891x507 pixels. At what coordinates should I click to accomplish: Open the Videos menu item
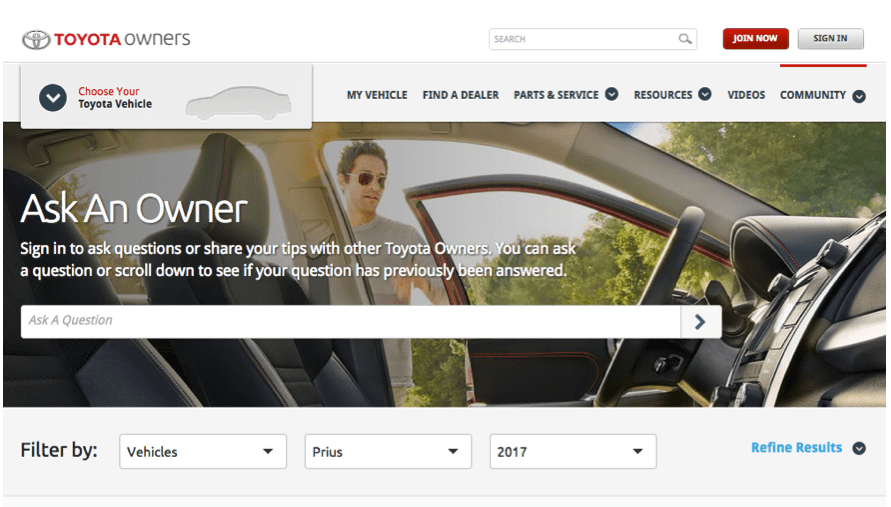click(x=746, y=95)
